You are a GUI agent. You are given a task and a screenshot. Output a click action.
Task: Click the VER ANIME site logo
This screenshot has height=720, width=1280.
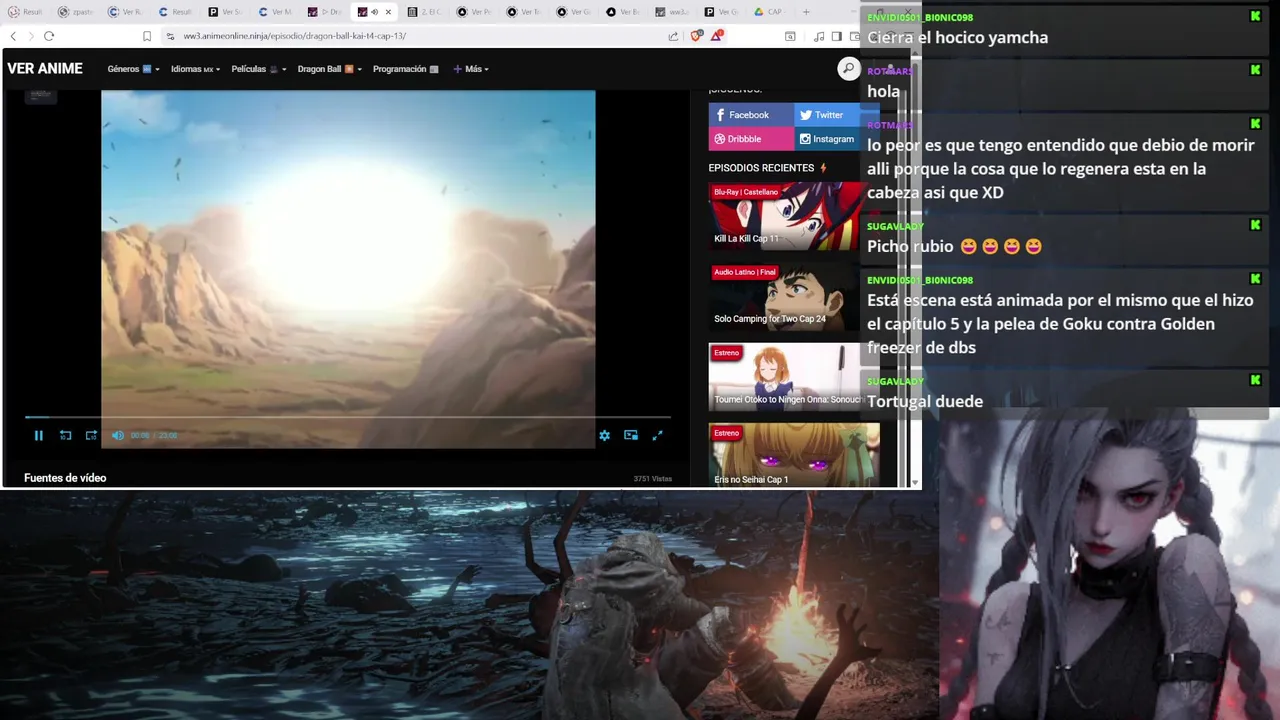pos(45,69)
